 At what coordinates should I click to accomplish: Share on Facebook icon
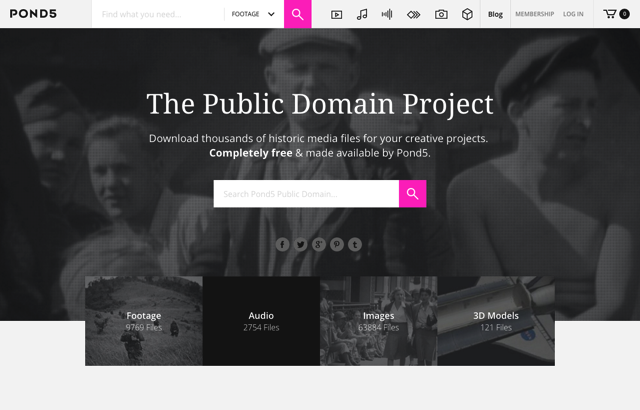[282, 244]
